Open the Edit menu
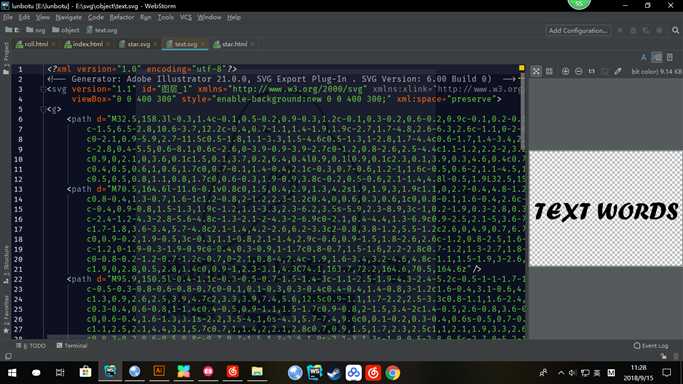Screen dimensions: 683x384 coord(24,17)
